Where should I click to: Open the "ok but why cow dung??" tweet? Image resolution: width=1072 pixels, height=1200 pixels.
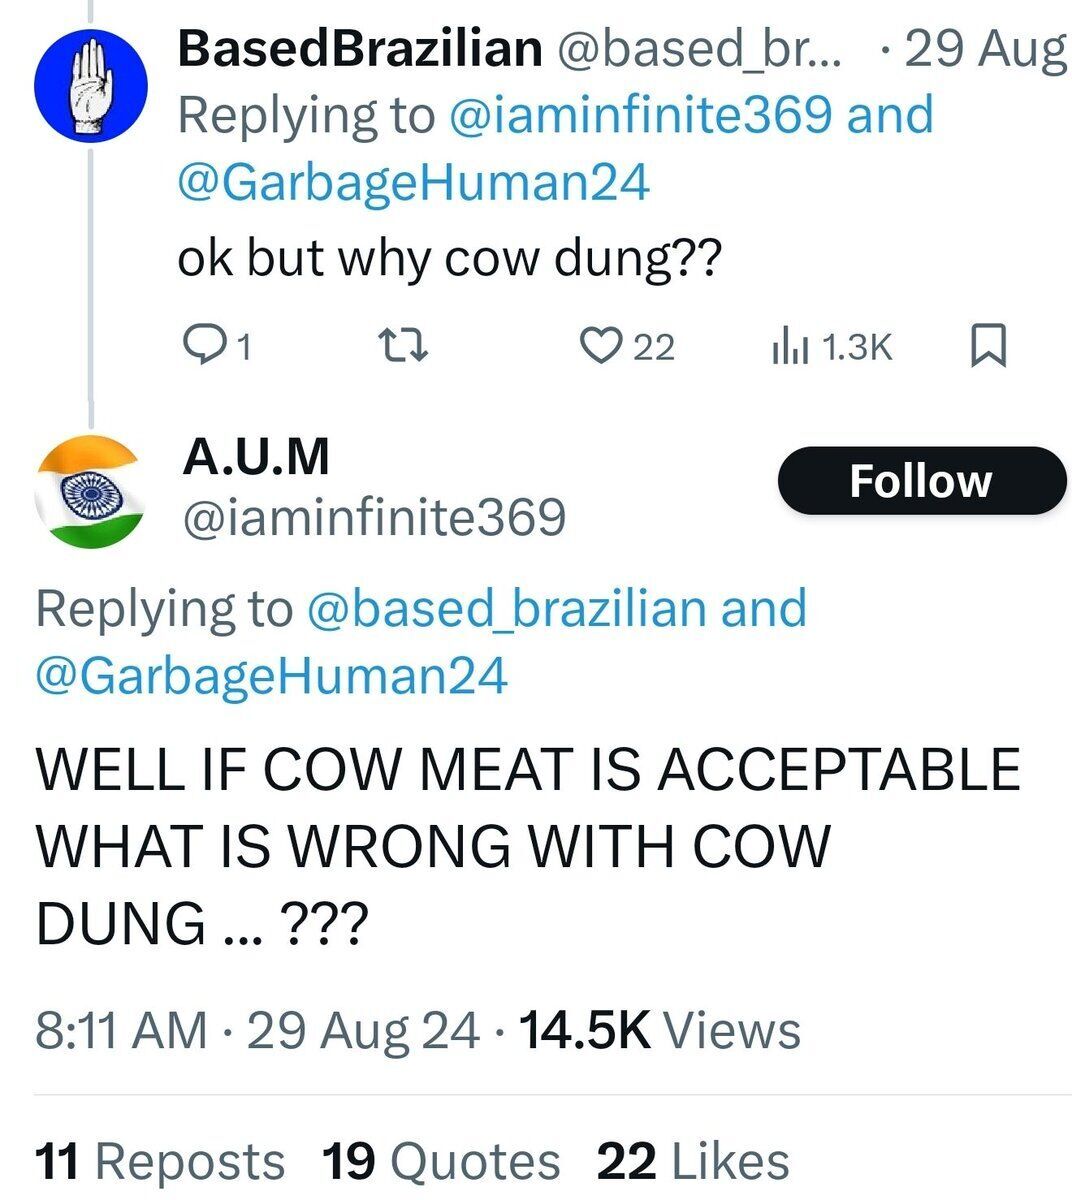click(x=449, y=260)
